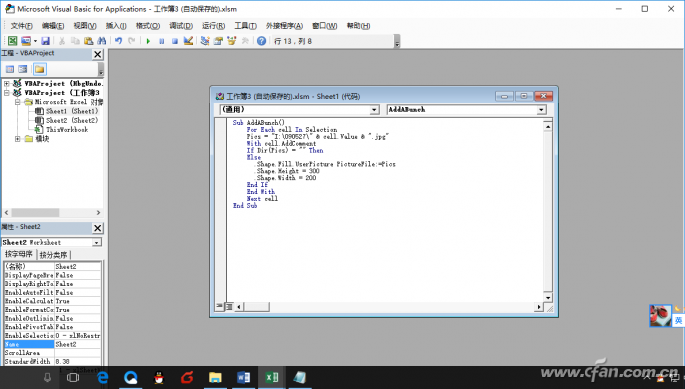The height and width of the screenshot is (389, 685).
Task: Open the (通用) object dropdown in code window
Action: (x=374, y=110)
